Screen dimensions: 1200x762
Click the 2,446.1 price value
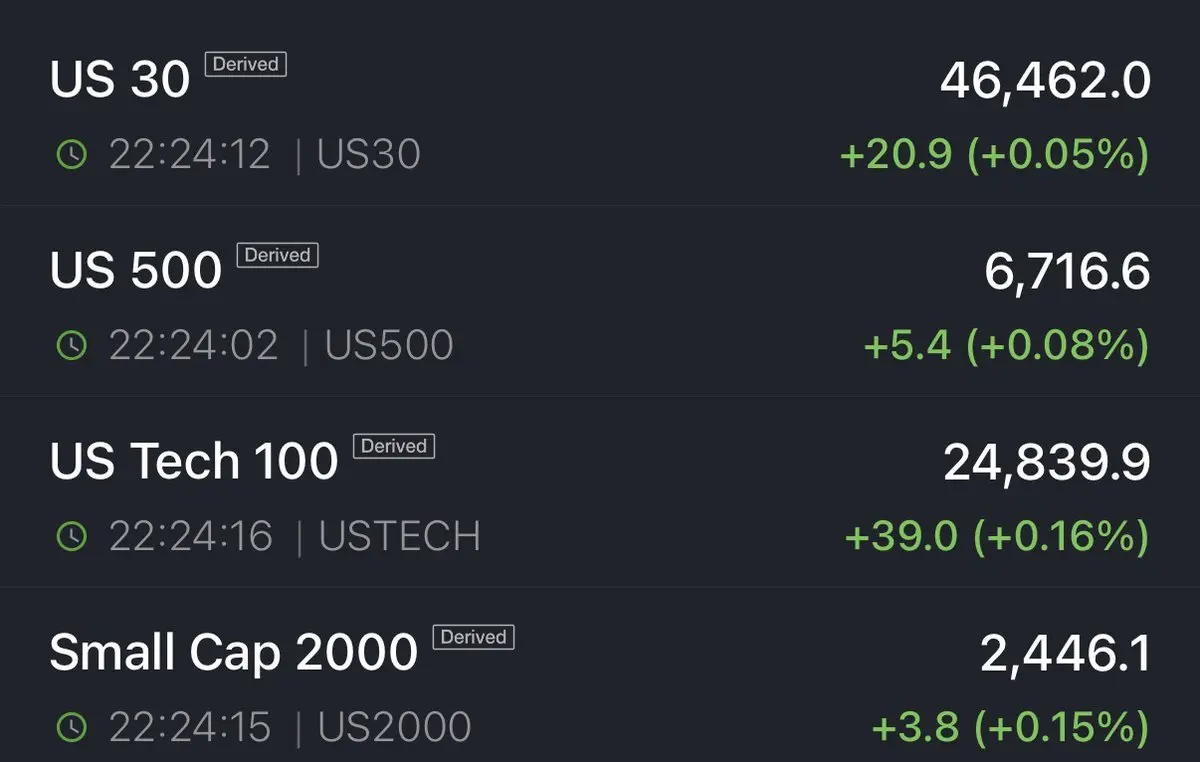(x=1065, y=654)
